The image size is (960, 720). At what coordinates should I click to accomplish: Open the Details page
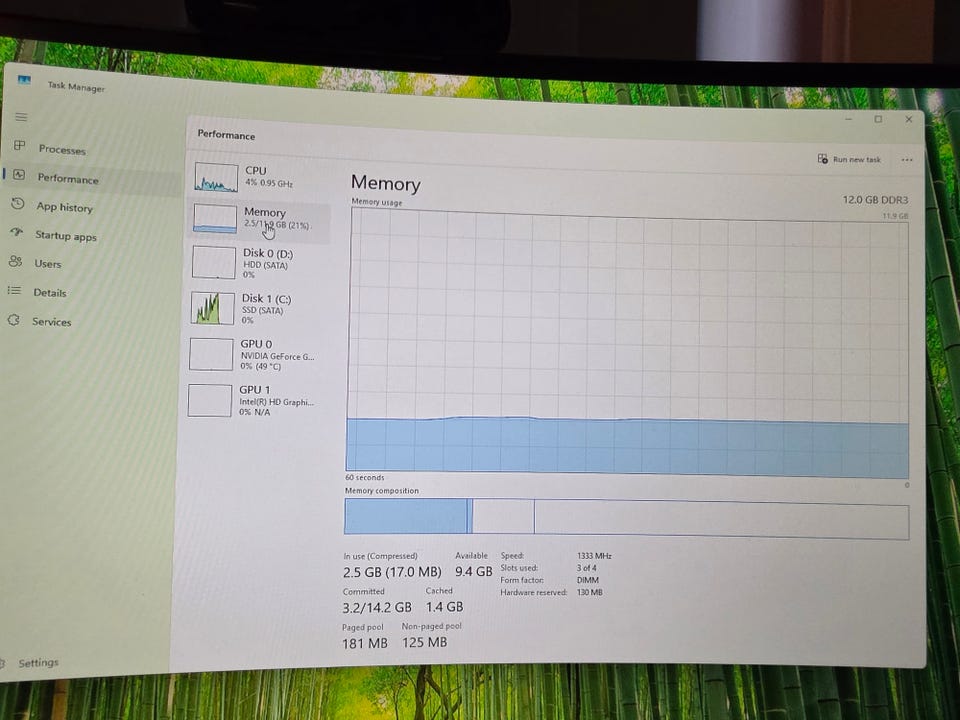click(x=50, y=293)
